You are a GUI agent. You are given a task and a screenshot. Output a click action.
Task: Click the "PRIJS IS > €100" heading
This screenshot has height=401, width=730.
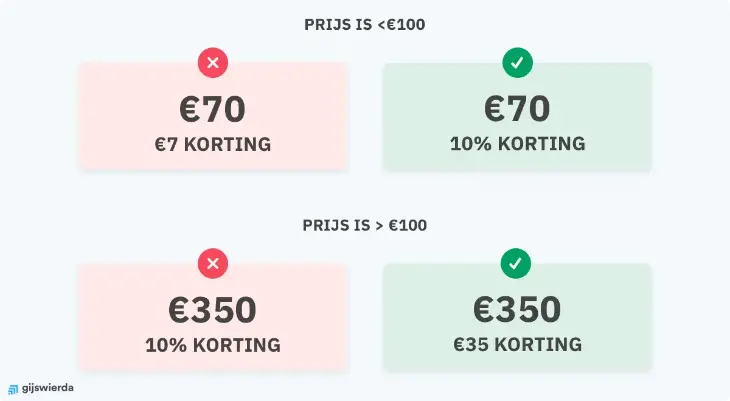364,225
